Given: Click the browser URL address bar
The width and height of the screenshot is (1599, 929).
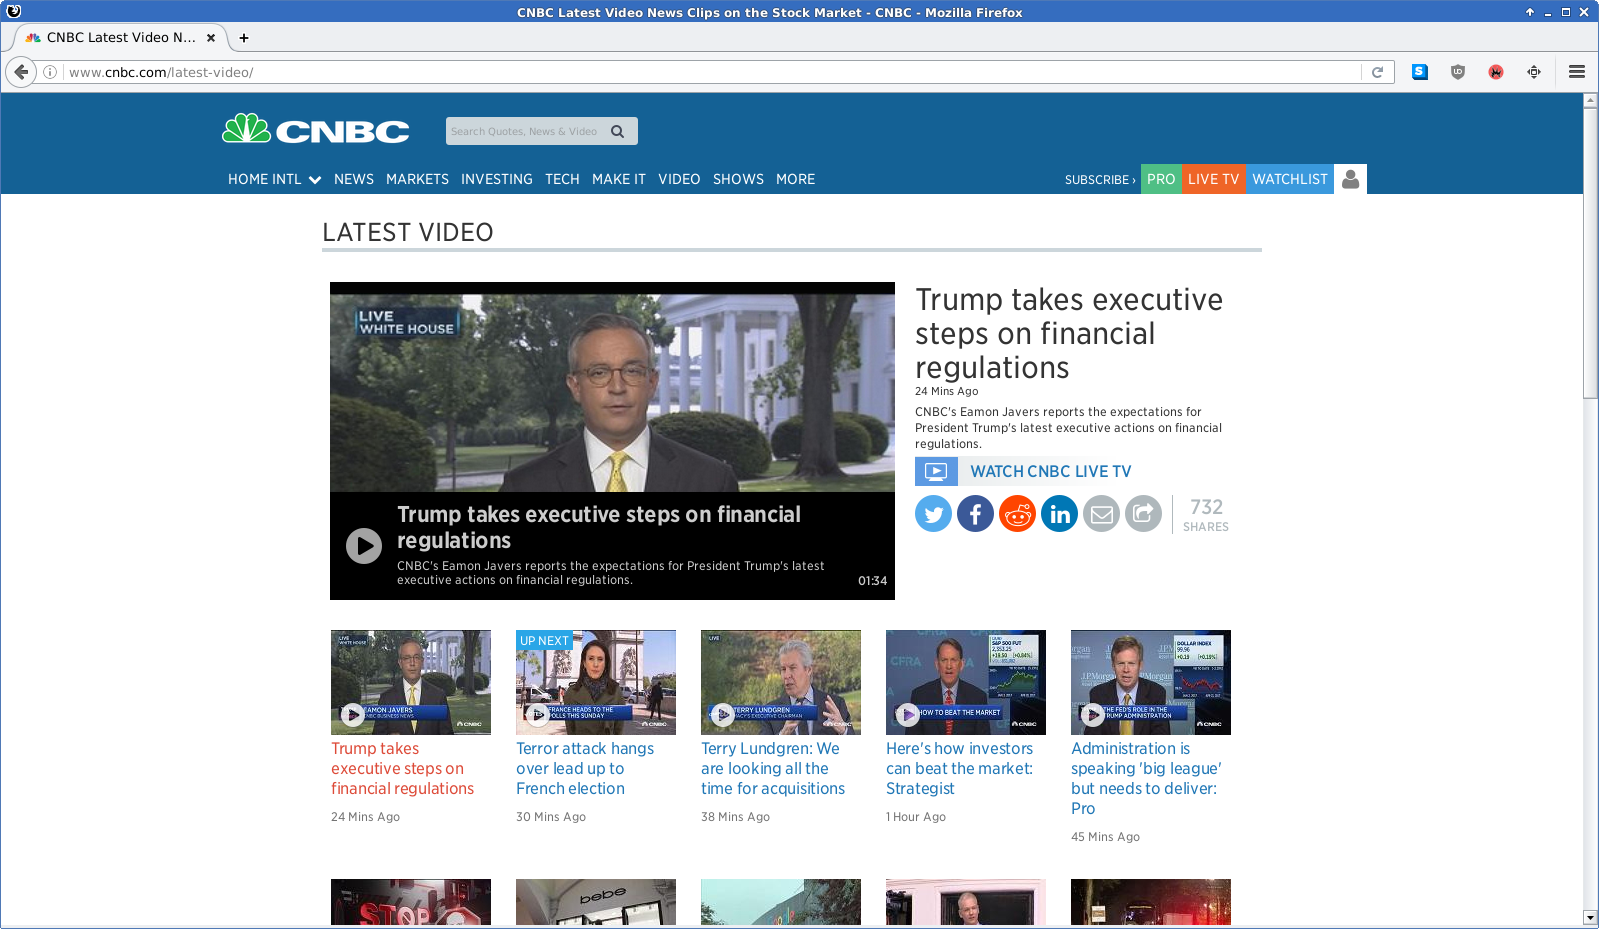Looking at the screenshot, I should tap(713, 72).
